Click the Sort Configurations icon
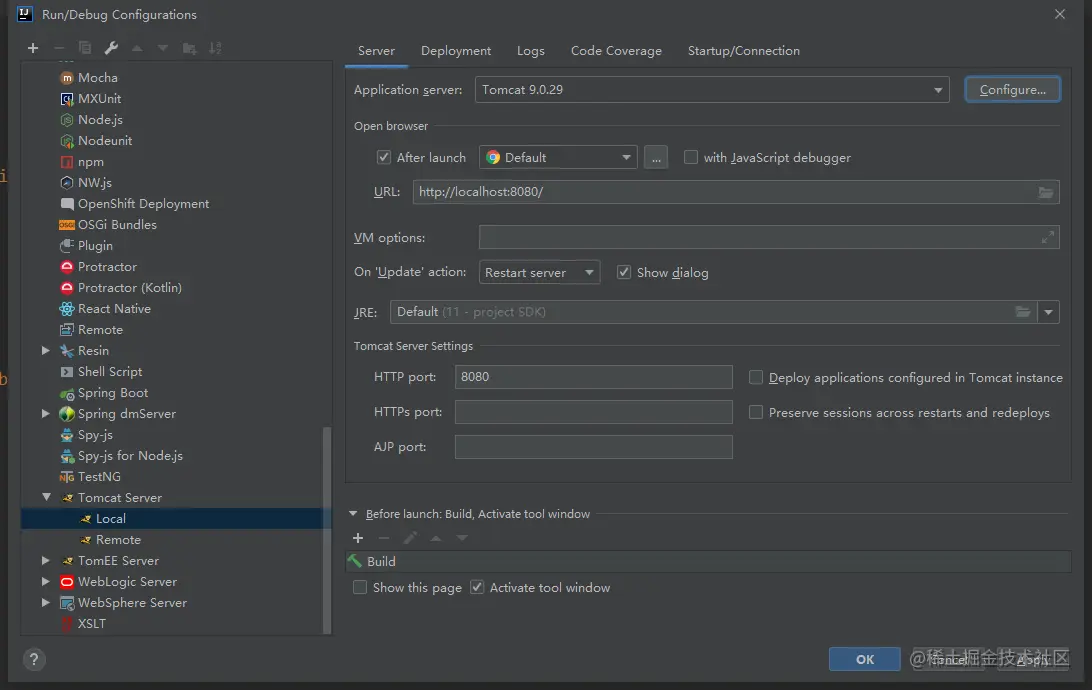Viewport: 1092px width, 690px height. point(215,48)
